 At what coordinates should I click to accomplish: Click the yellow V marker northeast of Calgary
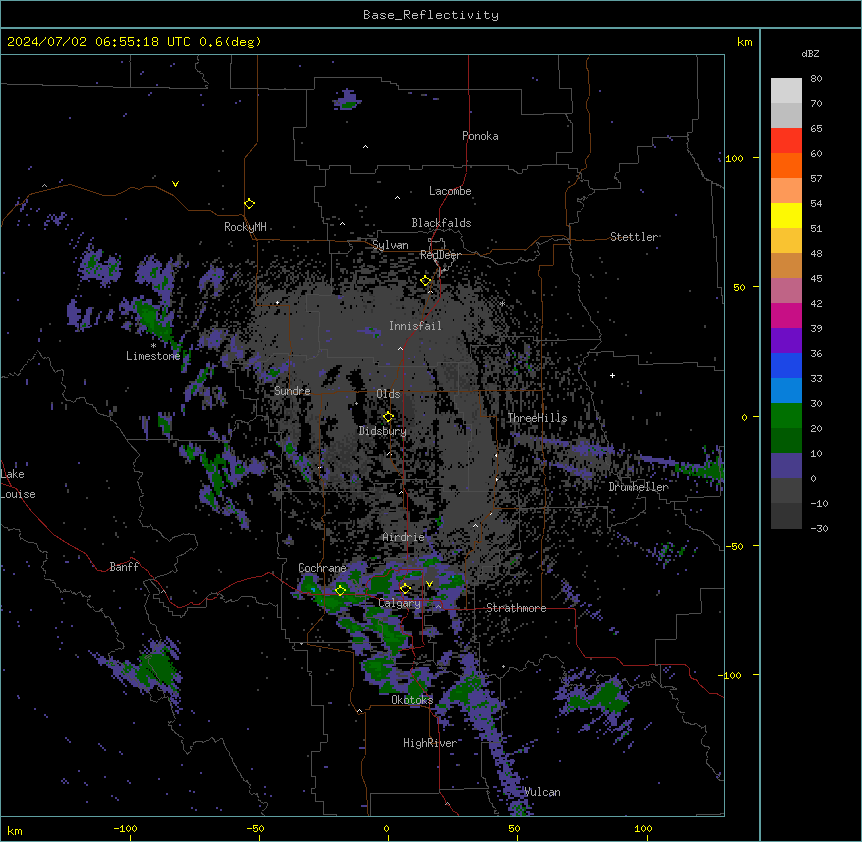pos(429,584)
